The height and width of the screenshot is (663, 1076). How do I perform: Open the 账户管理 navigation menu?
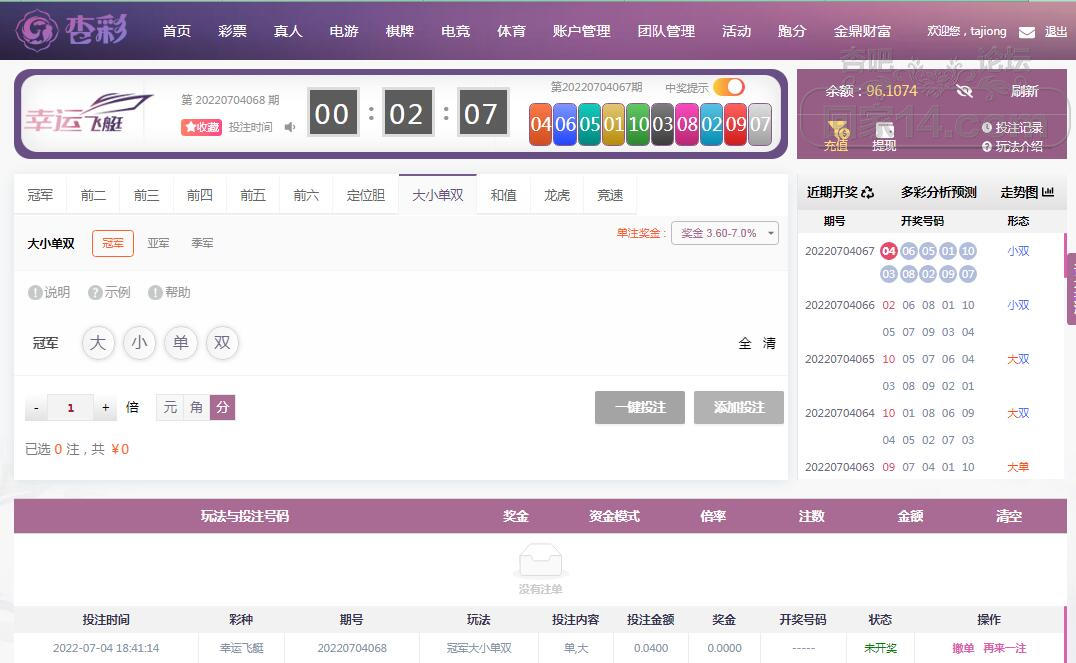(581, 32)
